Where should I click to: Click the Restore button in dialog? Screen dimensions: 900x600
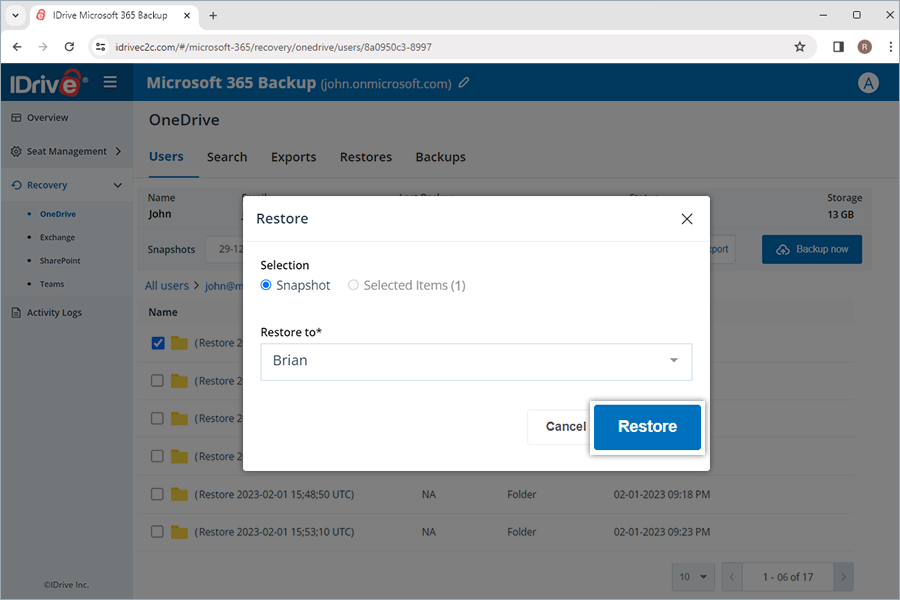click(x=647, y=427)
